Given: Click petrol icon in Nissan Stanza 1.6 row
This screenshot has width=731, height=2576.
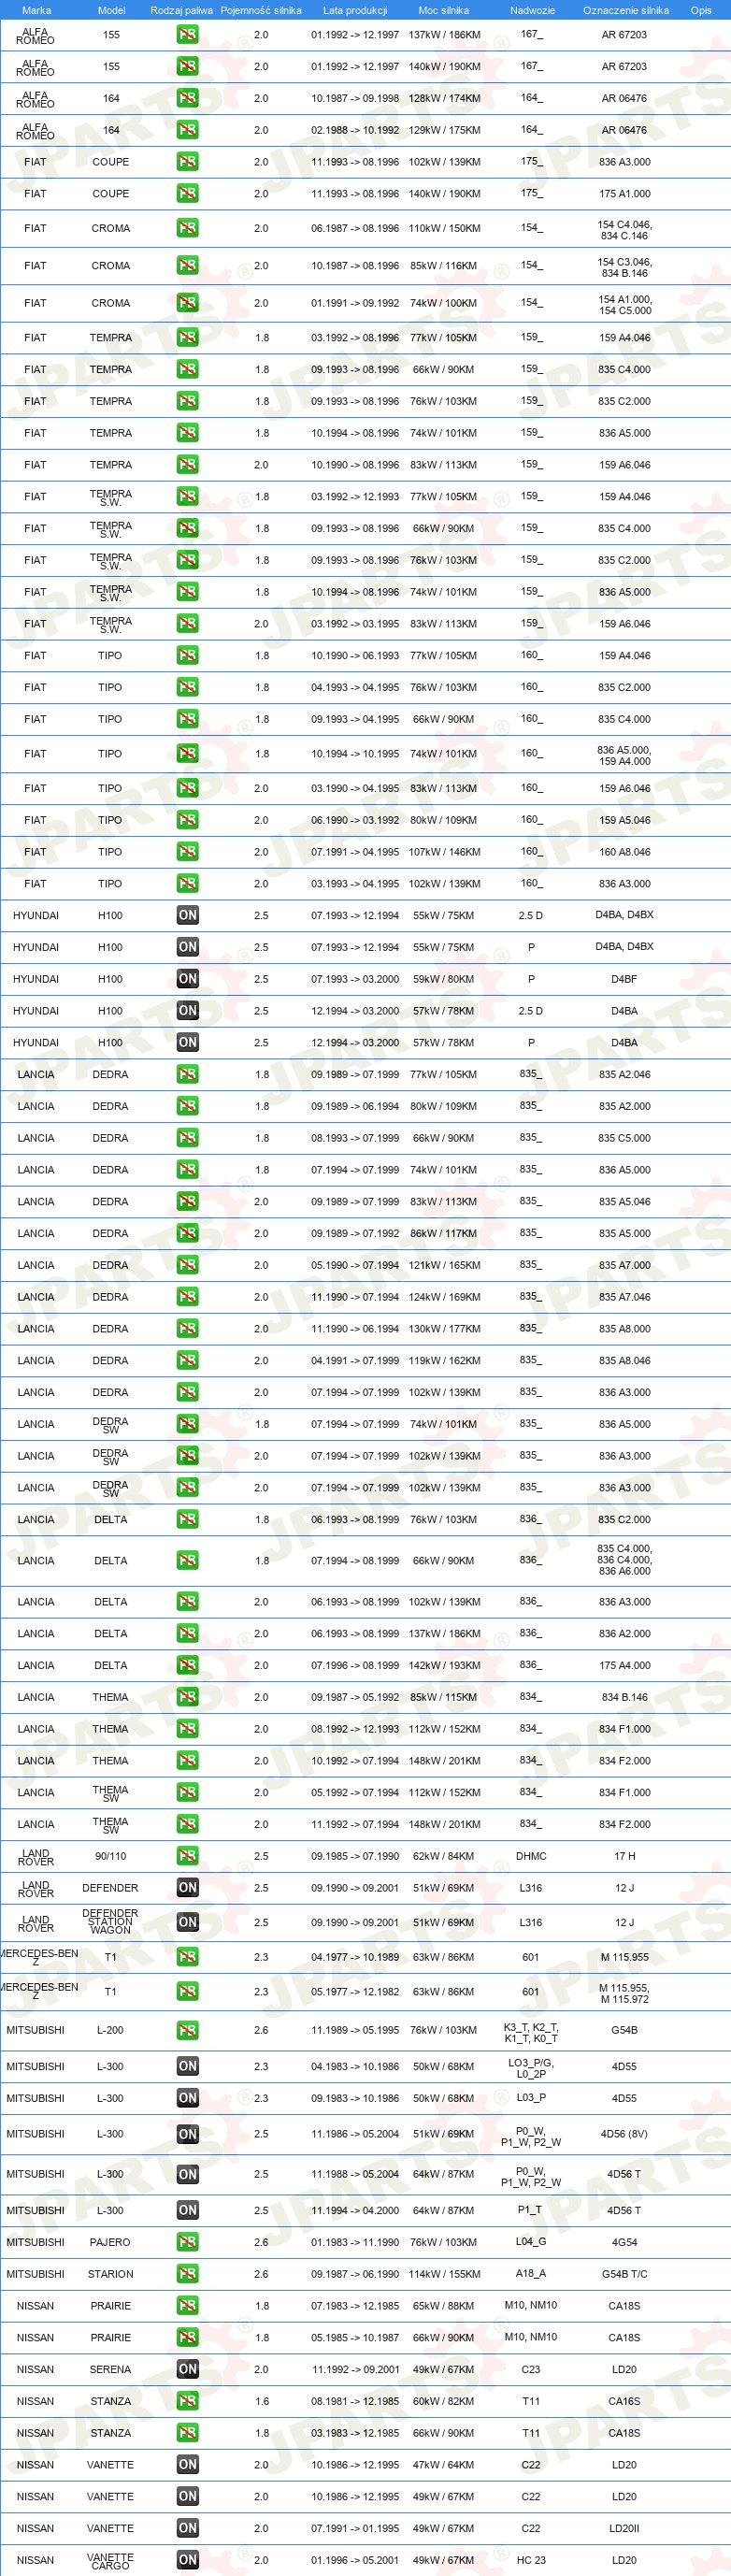Looking at the screenshot, I should (187, 2401).
